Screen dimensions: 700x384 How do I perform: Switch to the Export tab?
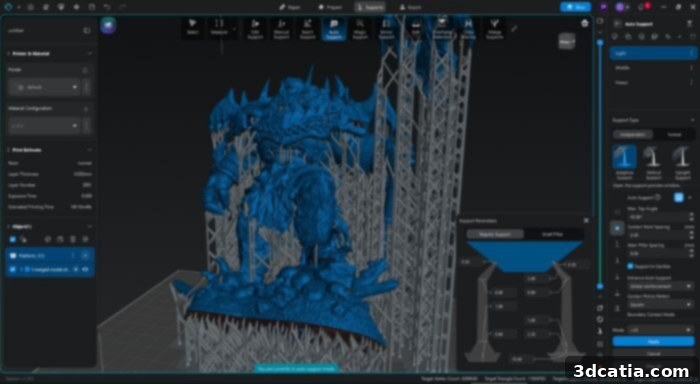[x=410, y=7]
